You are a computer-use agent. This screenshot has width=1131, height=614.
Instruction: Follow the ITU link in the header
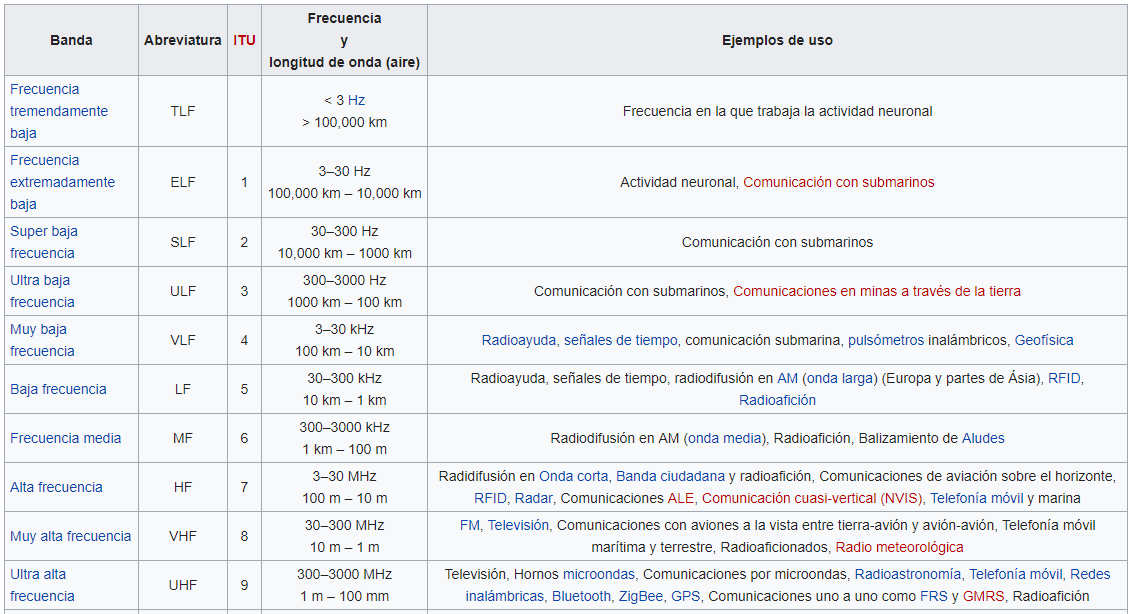243,40
